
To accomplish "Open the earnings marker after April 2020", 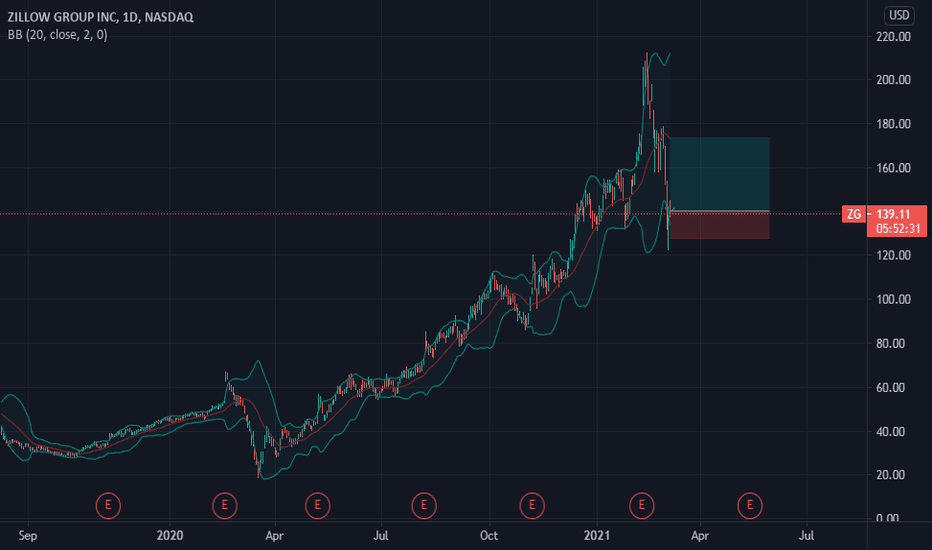I will [x=317, y=505].
